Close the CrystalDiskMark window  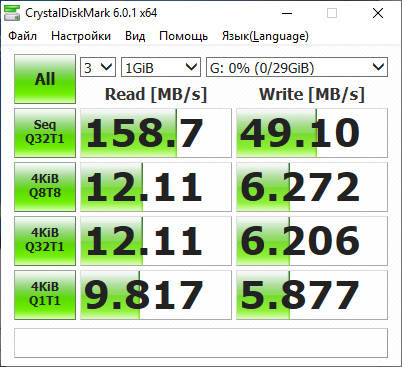[378, 13]
